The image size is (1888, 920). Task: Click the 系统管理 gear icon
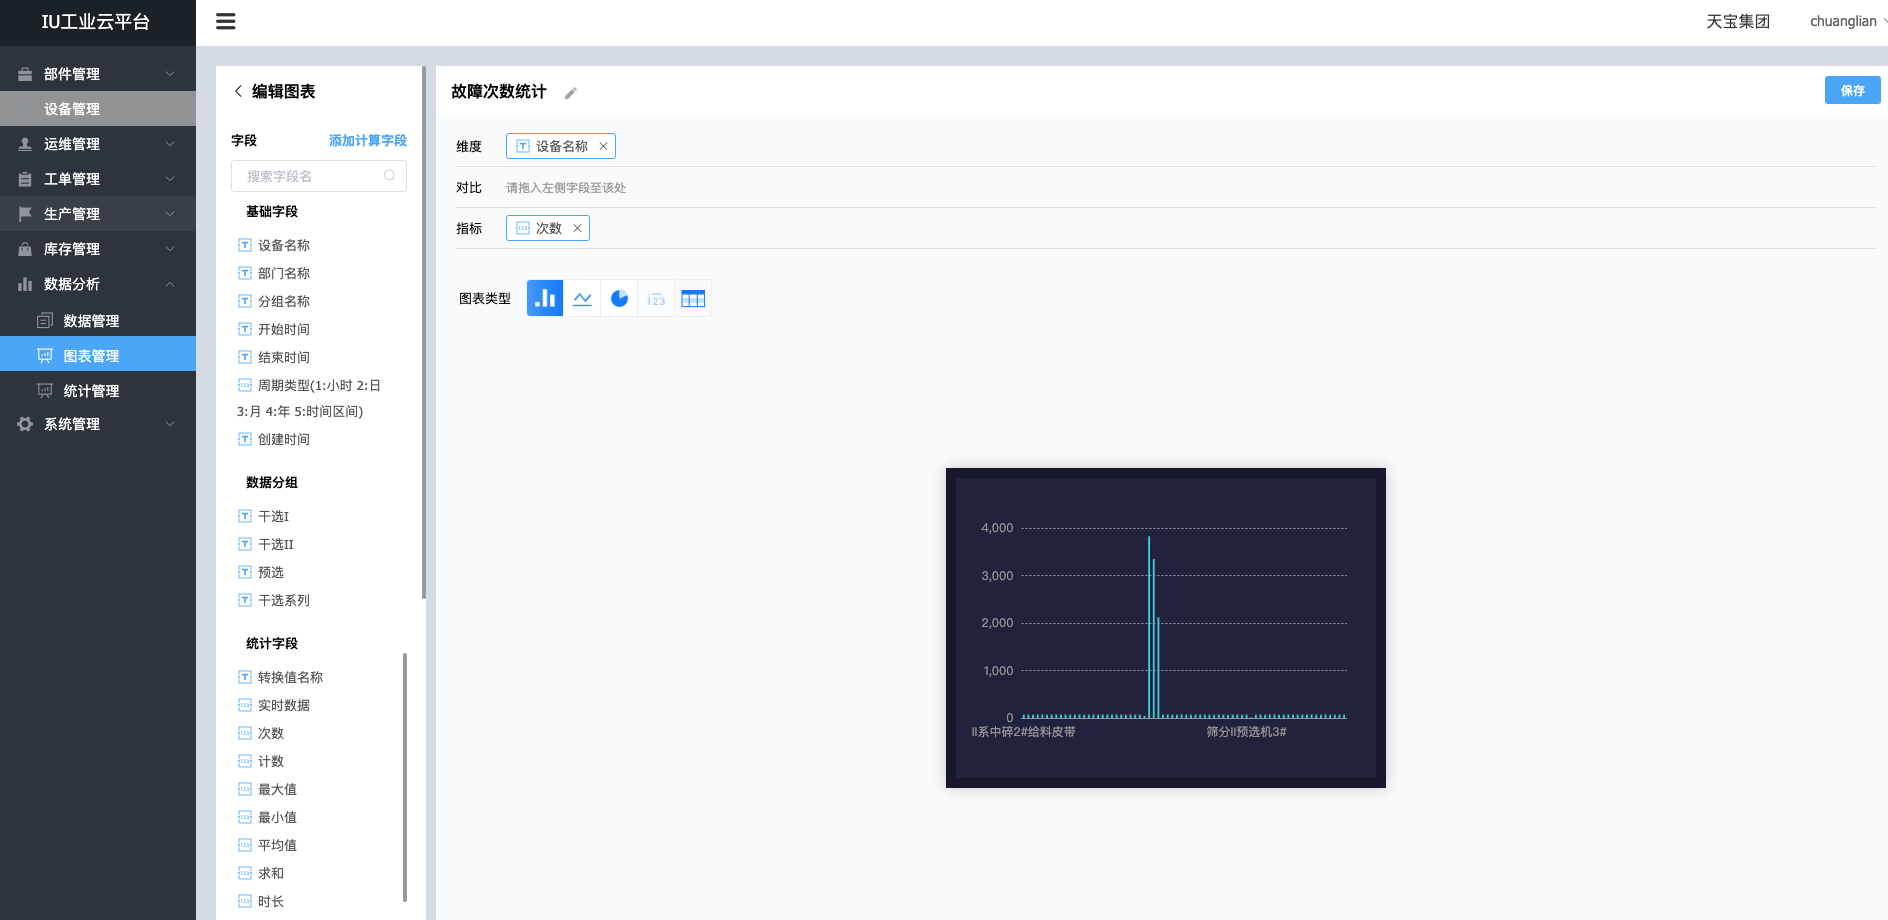click(x=25, y=424)
